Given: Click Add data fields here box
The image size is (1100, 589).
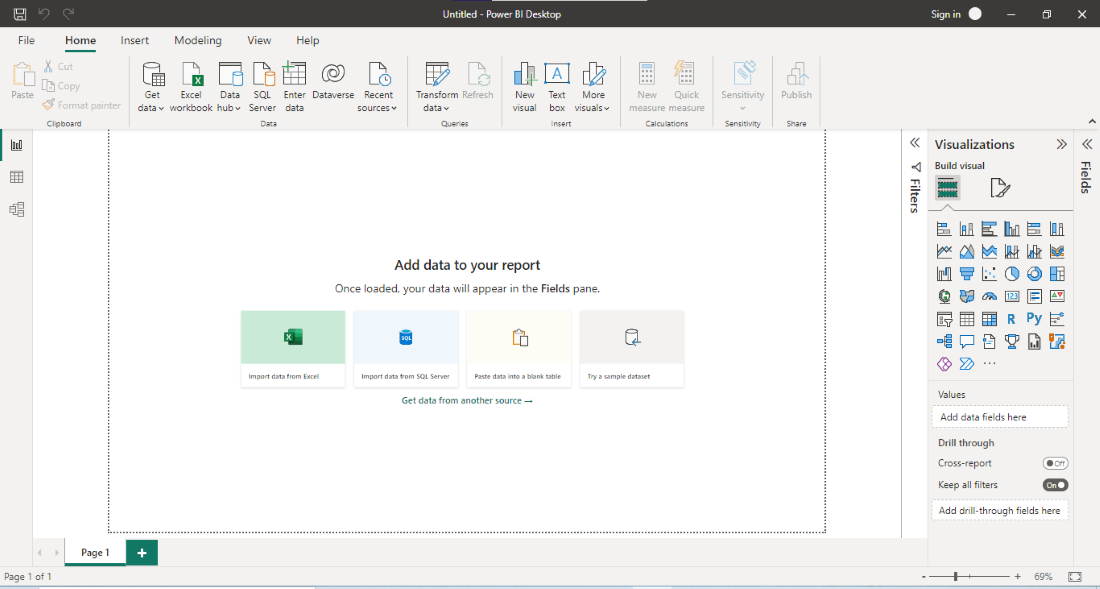Looking at the screenshot, I should [1000, 417].
